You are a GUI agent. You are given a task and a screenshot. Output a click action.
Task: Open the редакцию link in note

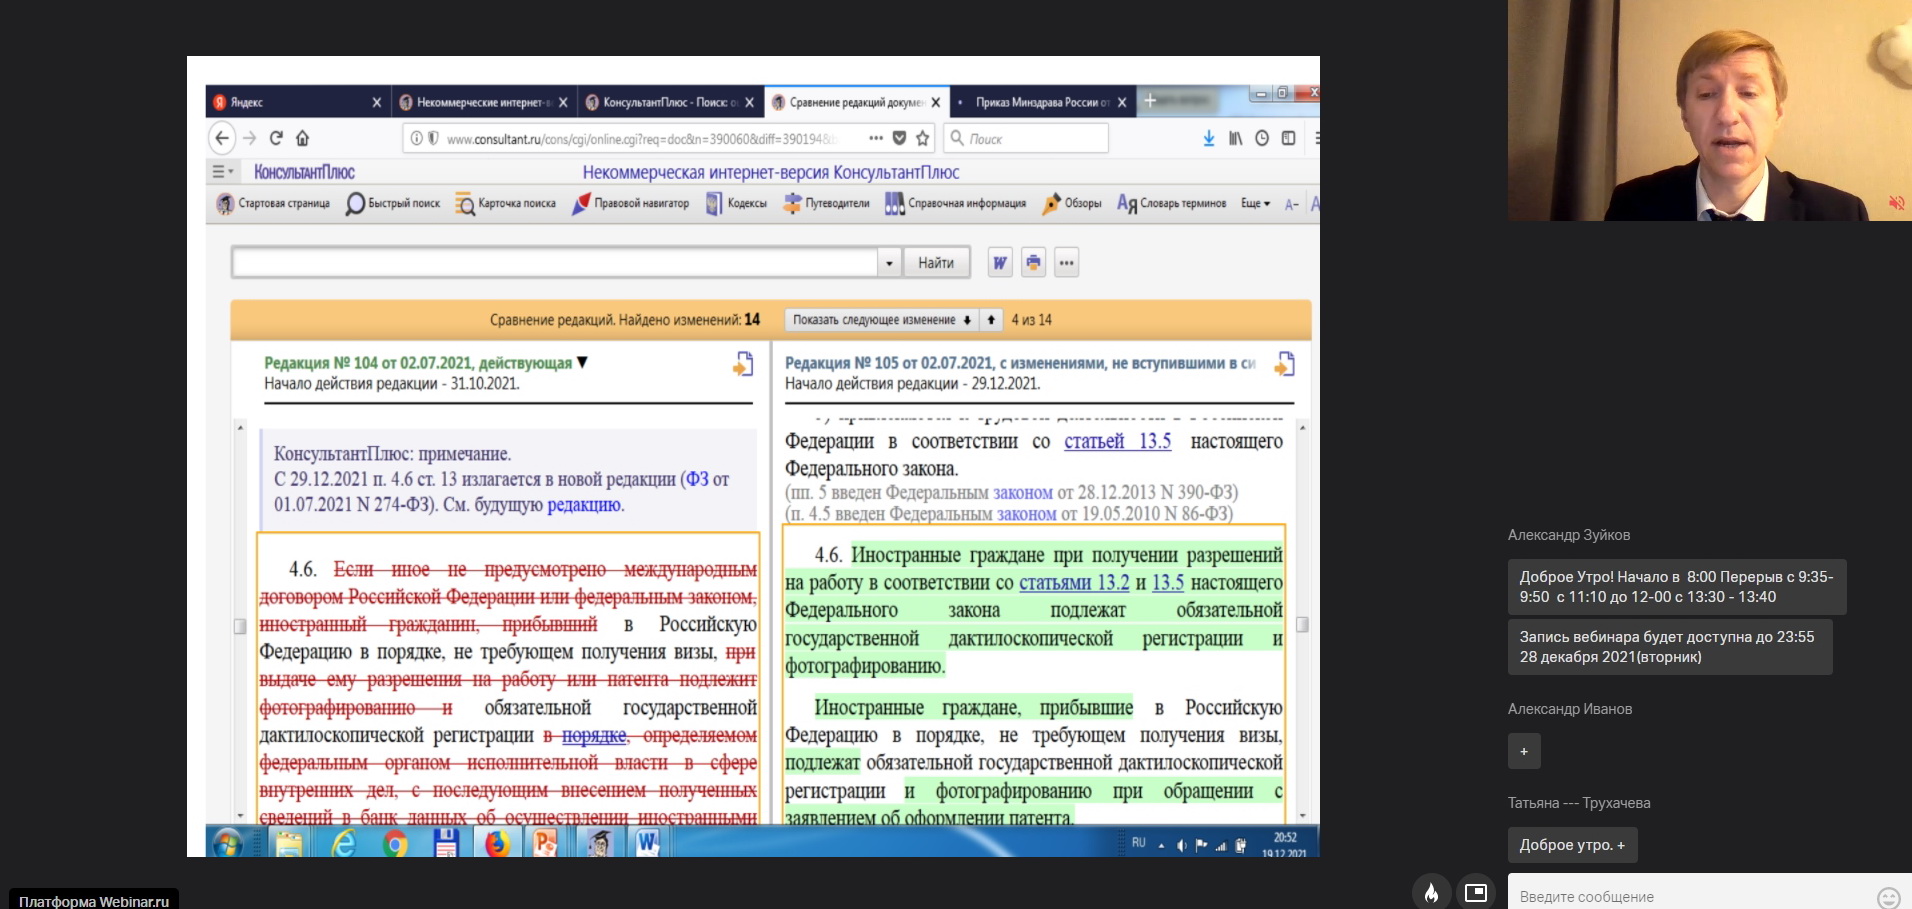click(x=584, y=505)
